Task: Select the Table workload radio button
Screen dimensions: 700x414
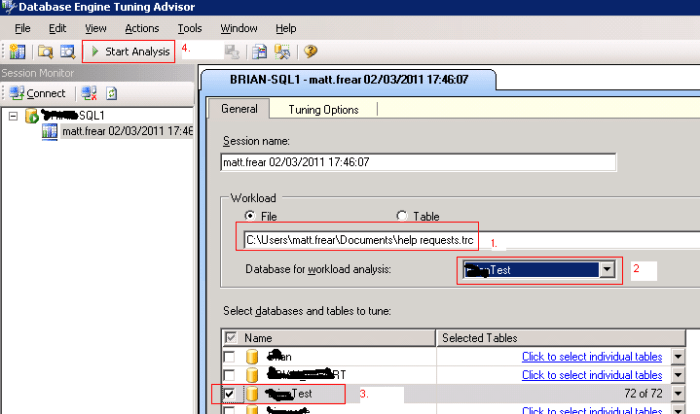Action: pos(401,216)
